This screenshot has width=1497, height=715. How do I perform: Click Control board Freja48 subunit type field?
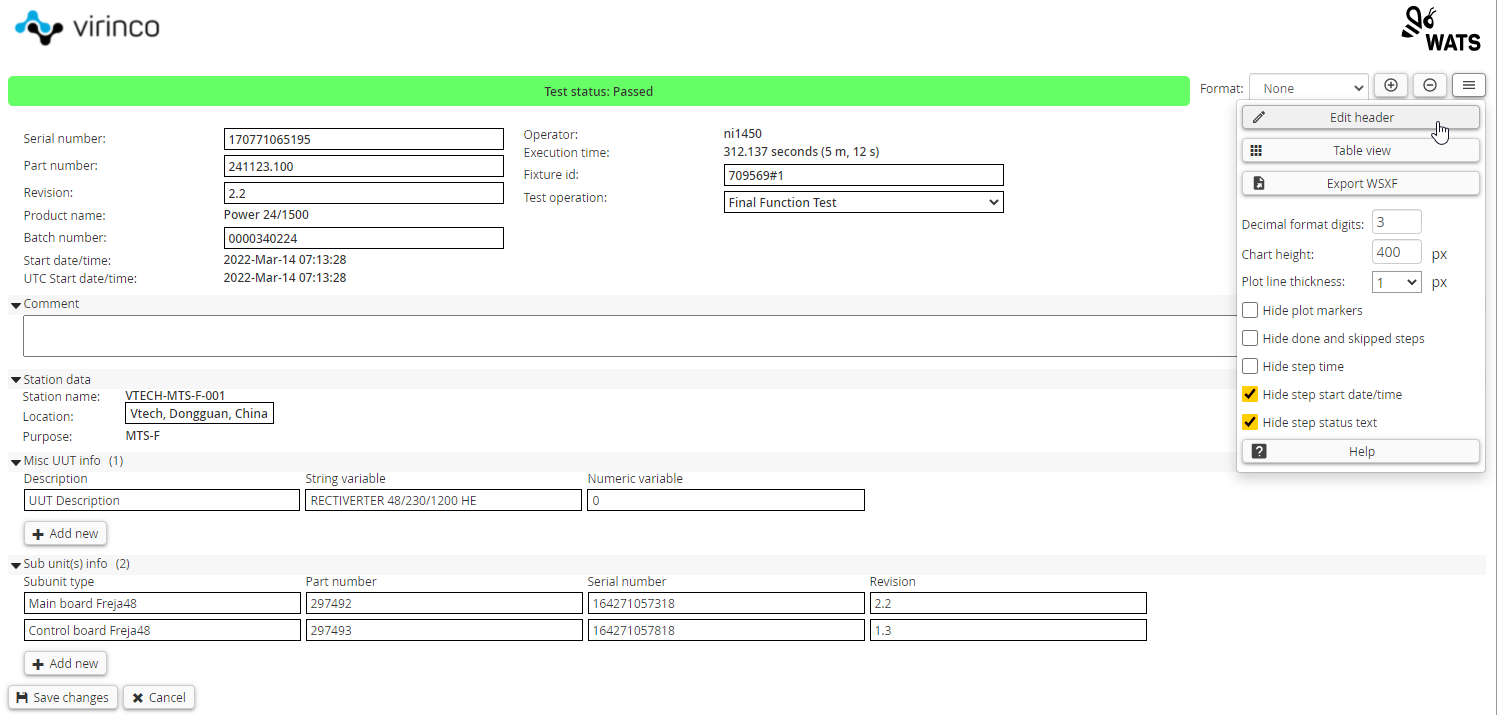pyautogui.click(x=162, y=630)
